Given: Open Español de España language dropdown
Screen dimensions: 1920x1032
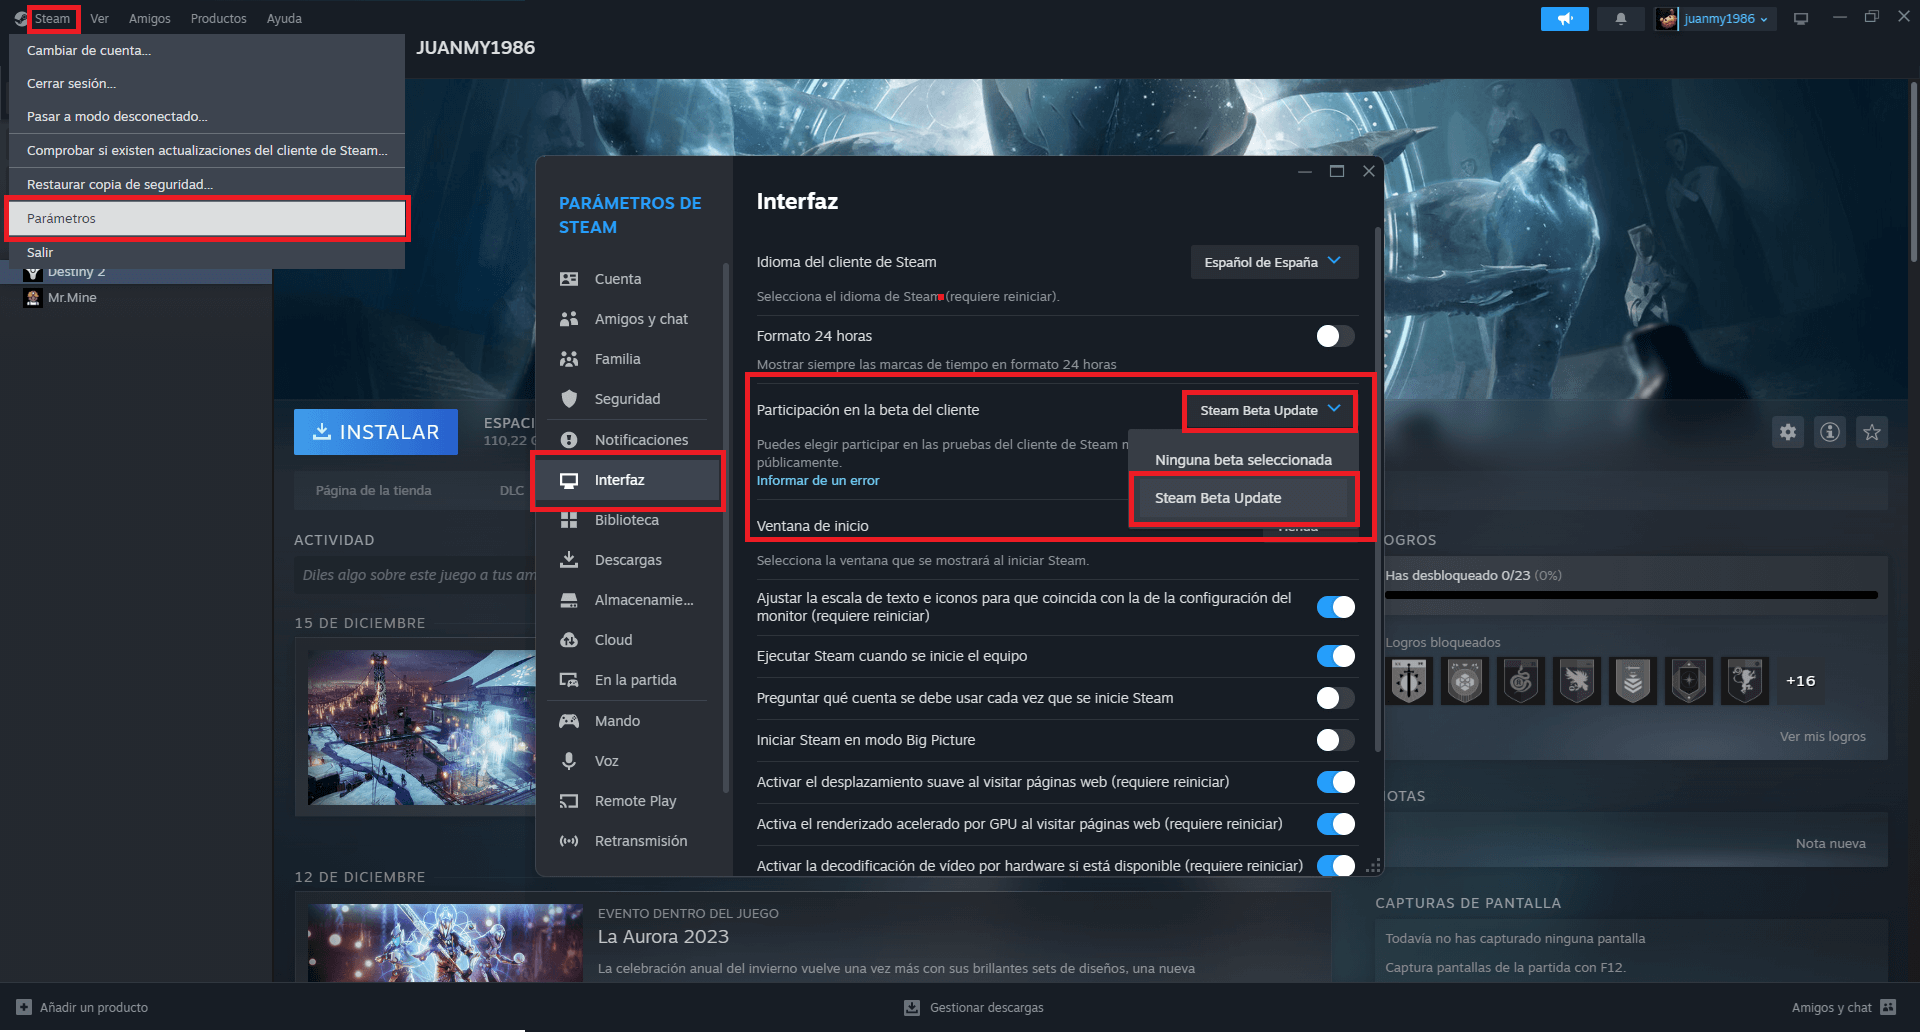Looking at the screenshot, I should [x=1274, y=262].
